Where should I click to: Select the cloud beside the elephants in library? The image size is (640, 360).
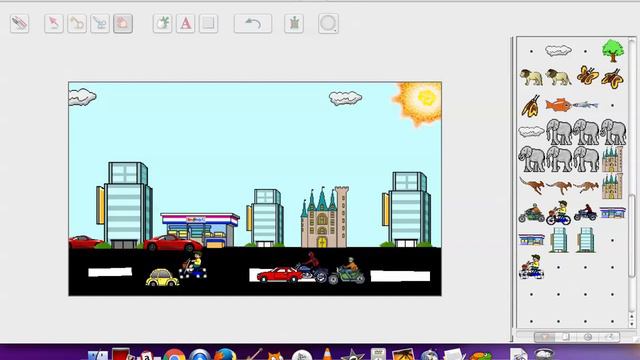531,131
